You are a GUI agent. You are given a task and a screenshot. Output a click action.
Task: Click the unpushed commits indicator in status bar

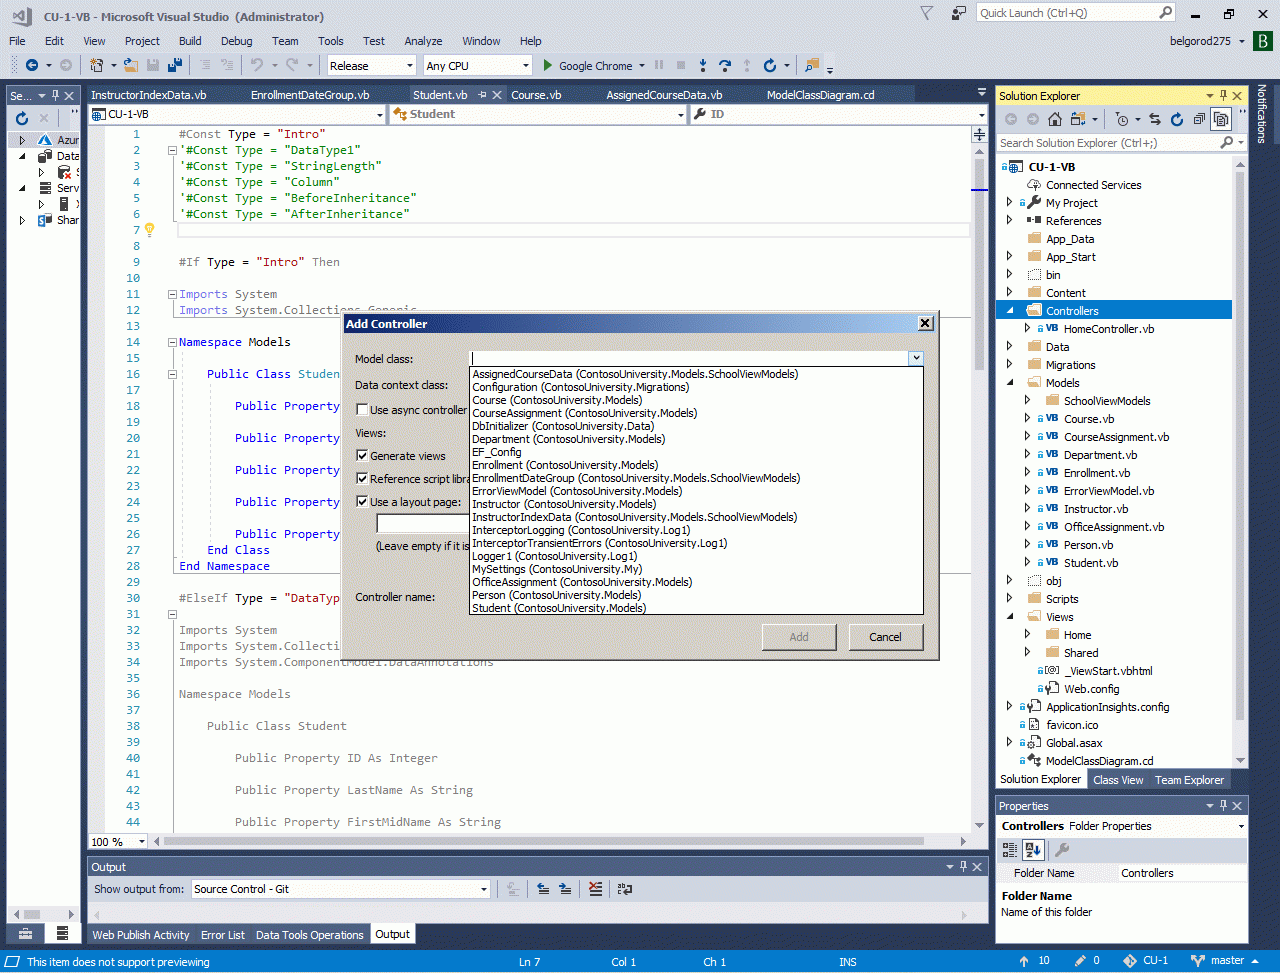[1036, 961]
